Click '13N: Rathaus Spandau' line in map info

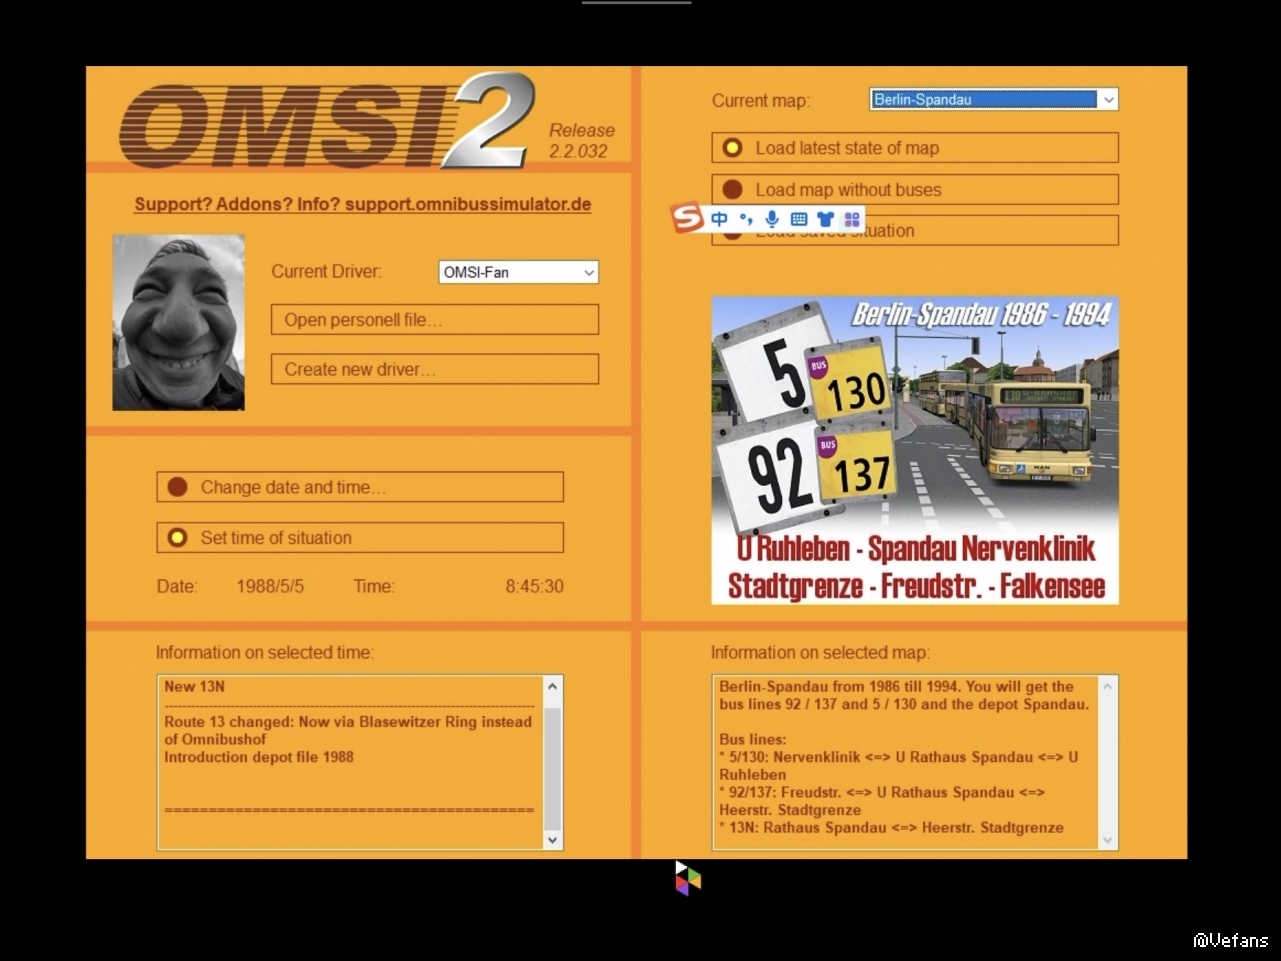pyautogui.click(x=891, y=828)
